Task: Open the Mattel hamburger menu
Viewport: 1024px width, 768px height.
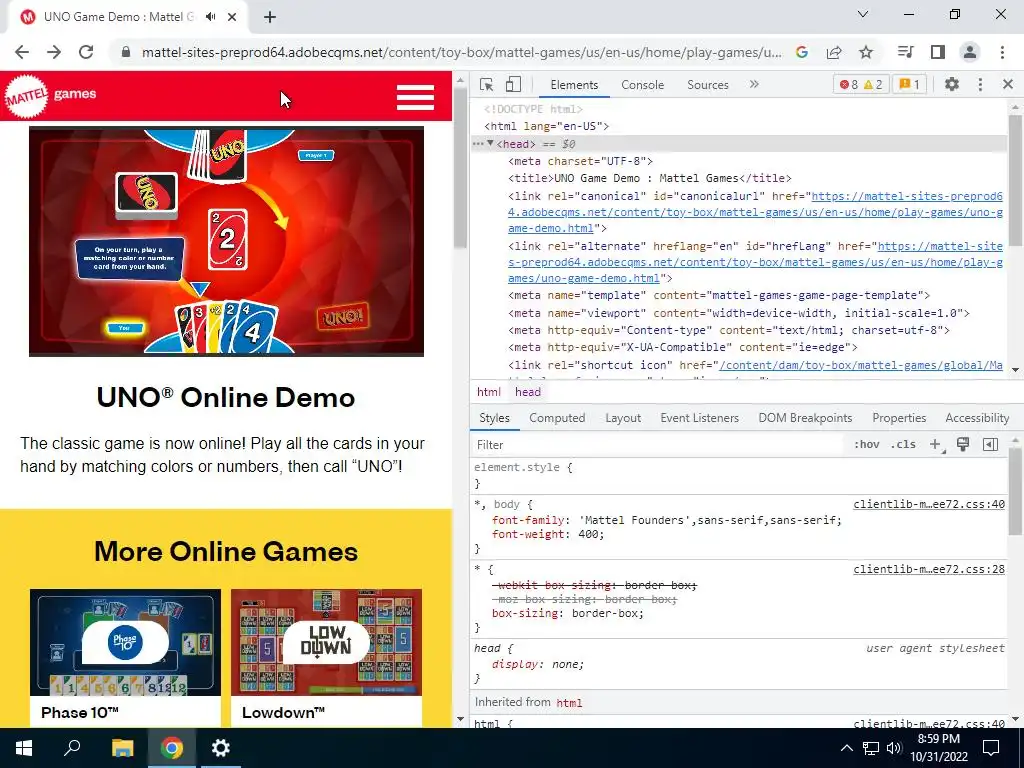Action: click(415, 97)
